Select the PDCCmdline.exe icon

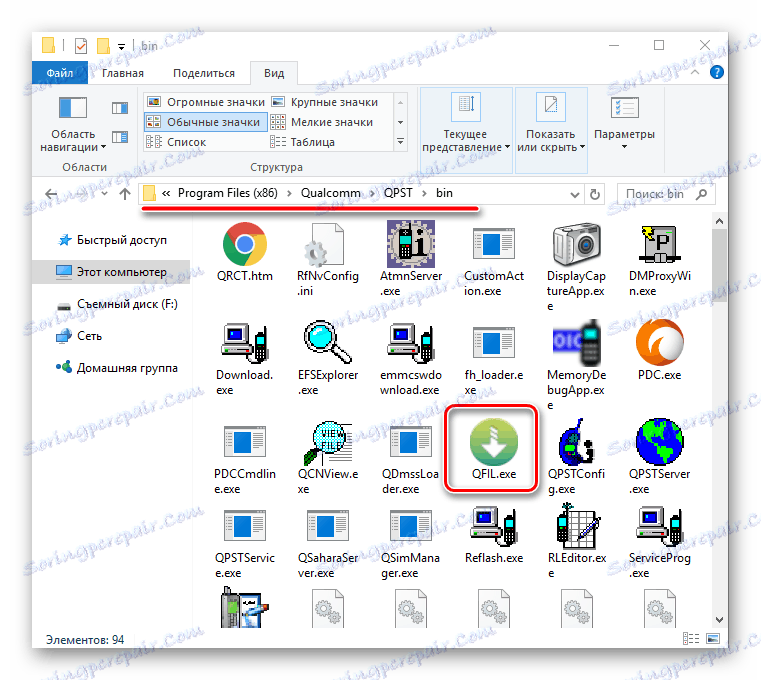pos(245,442)
